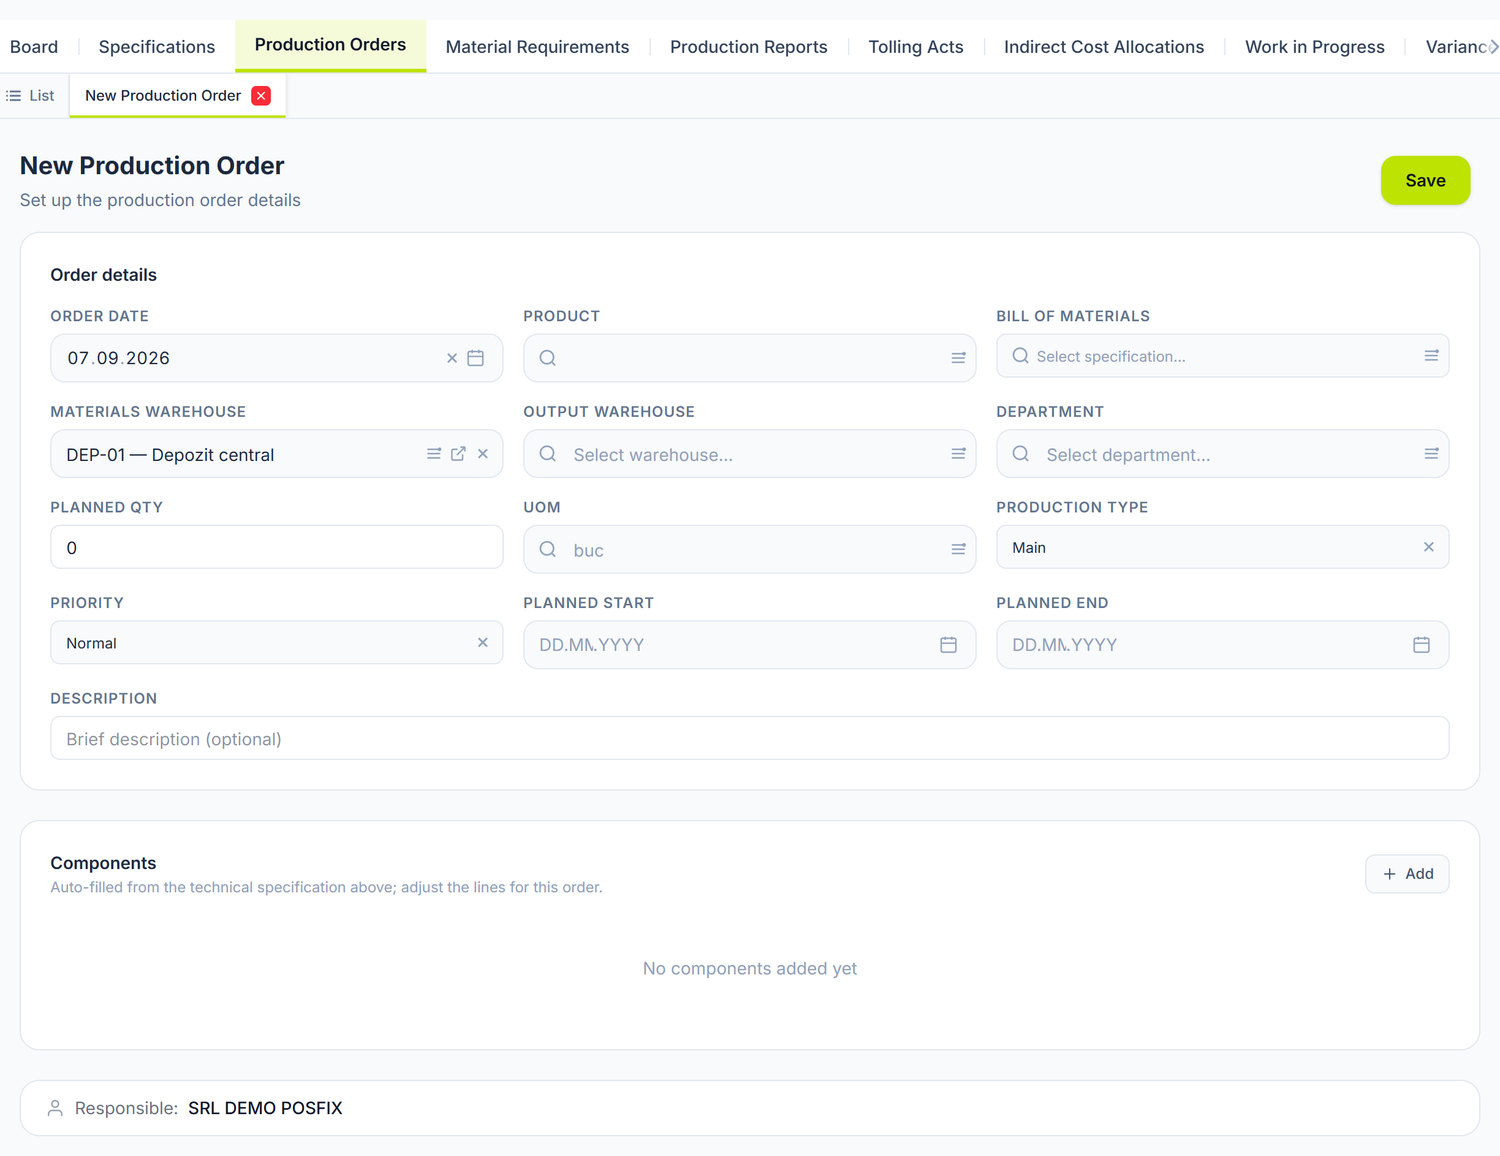Screen dimensions: 1500x1156
Task: Open the Output Warehouse list icon
Action: click(x=958, y=454)
